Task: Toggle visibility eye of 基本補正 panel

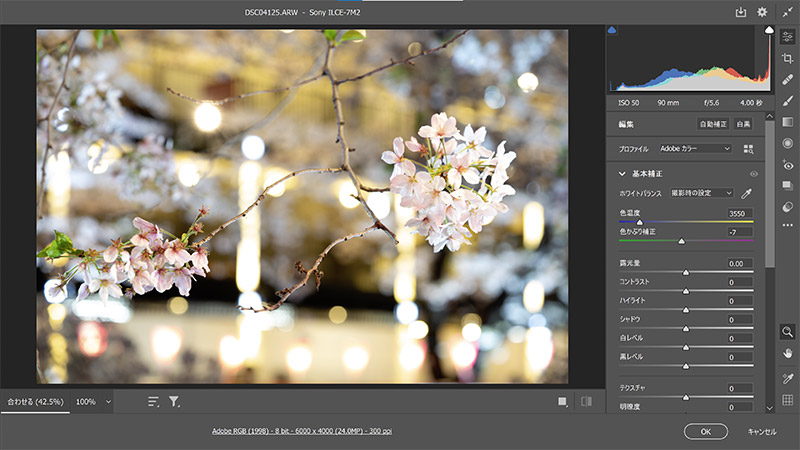Action: coord(754,173)
